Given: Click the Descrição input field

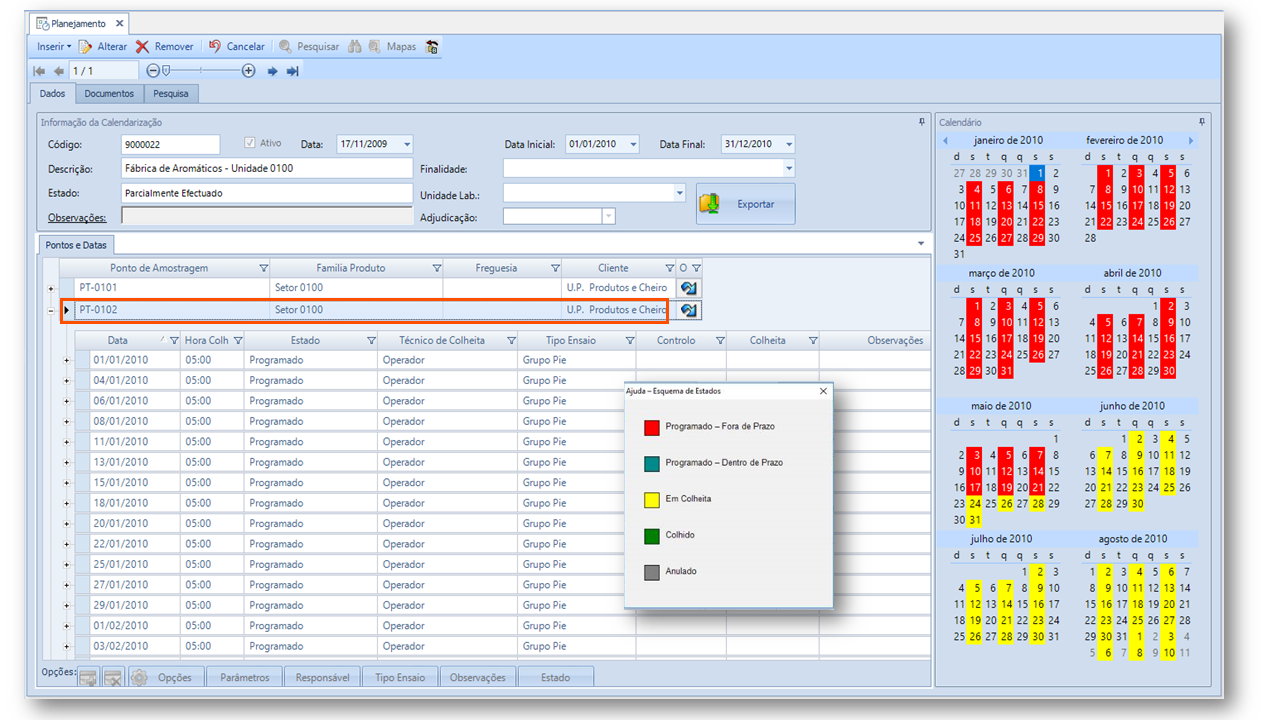Looking at the screenshot, I should [266, 168].
